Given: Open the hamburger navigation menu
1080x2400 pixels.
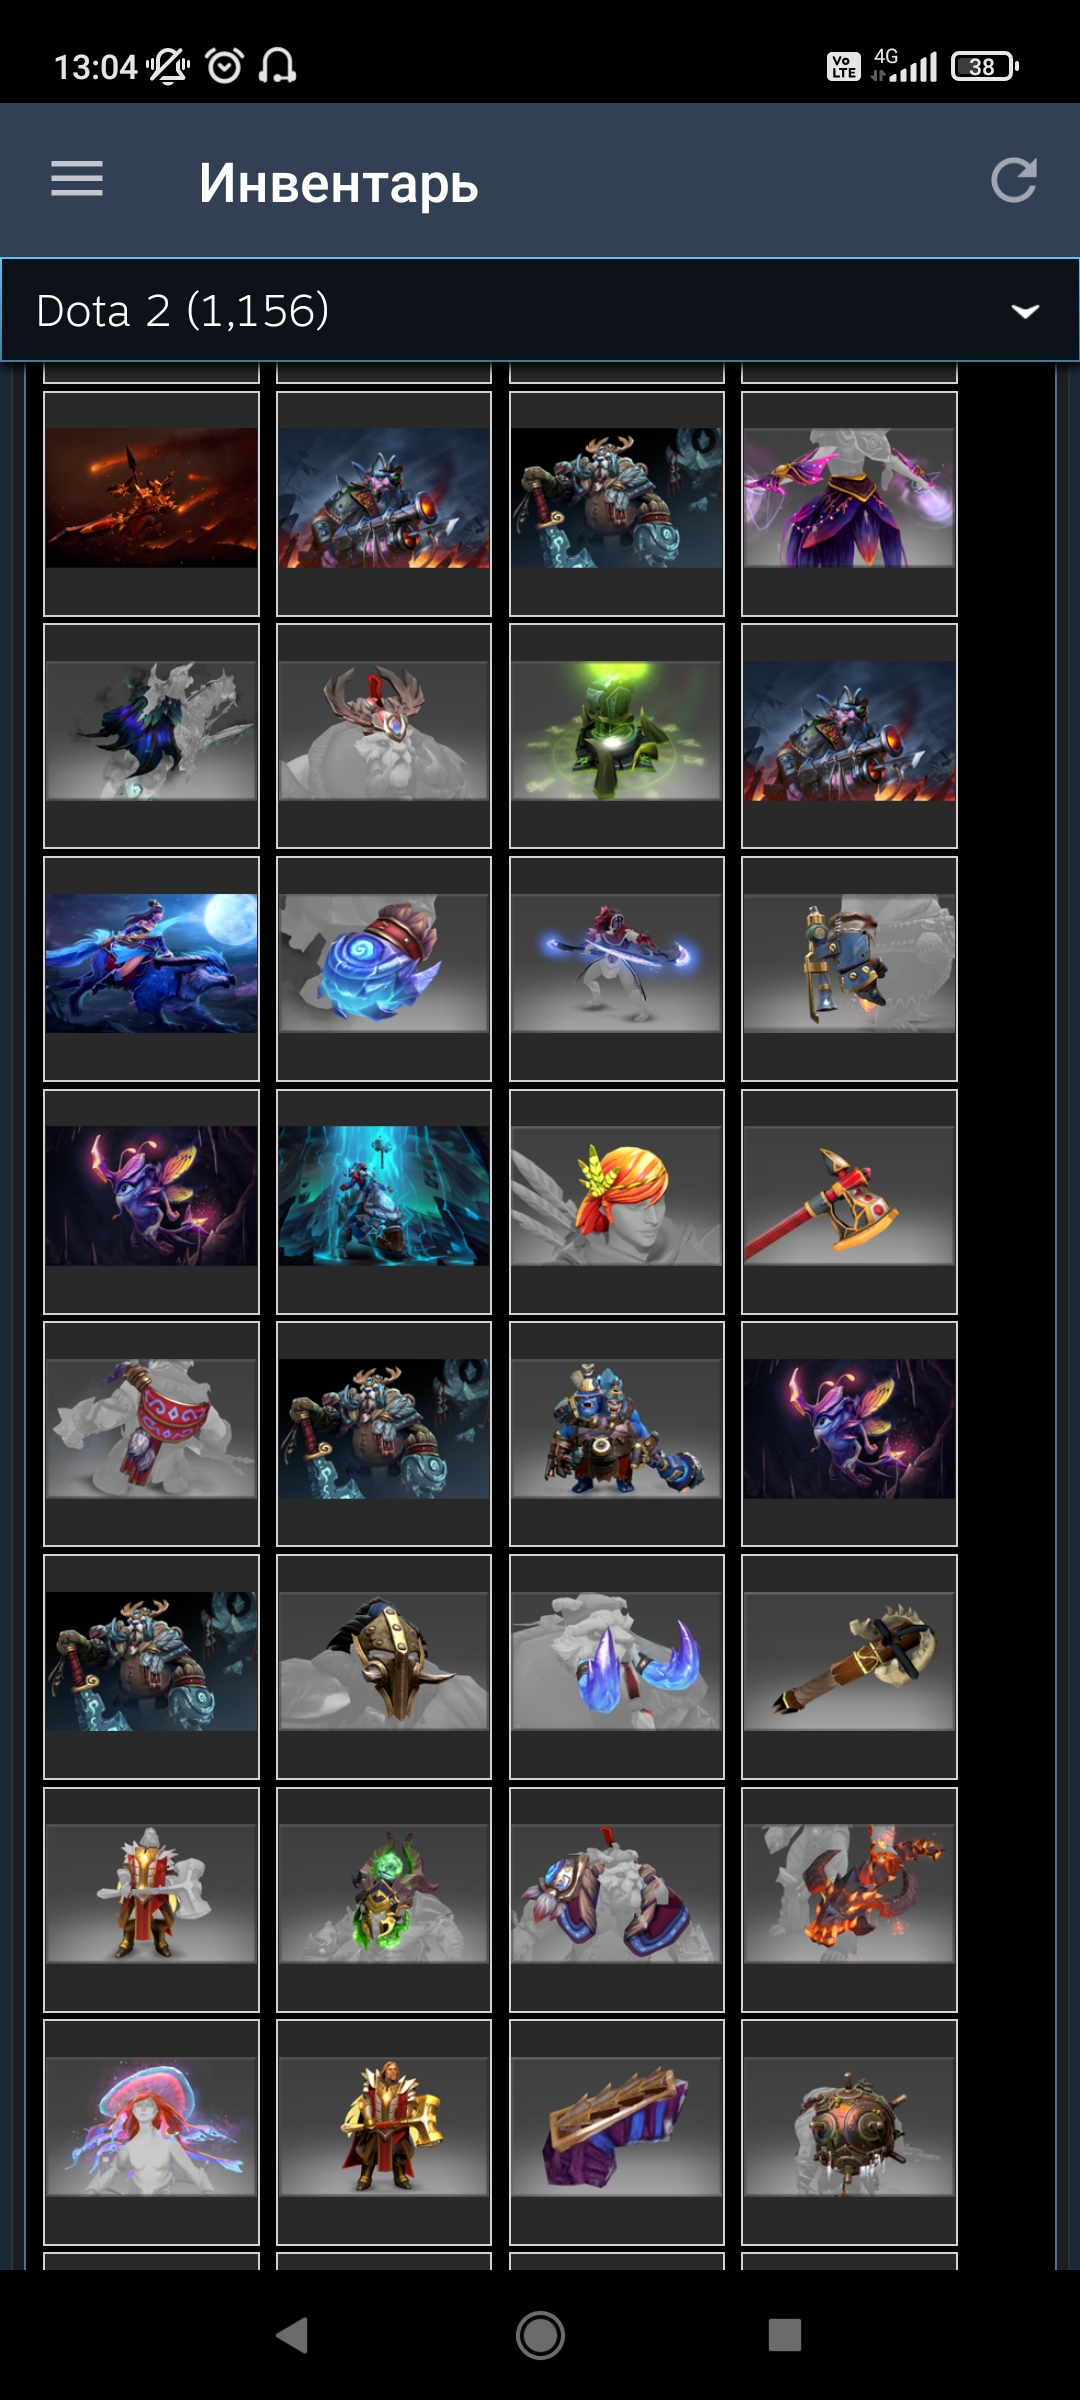Looking at the screenshot, I should pyautogui.click(x=77, y=180).
